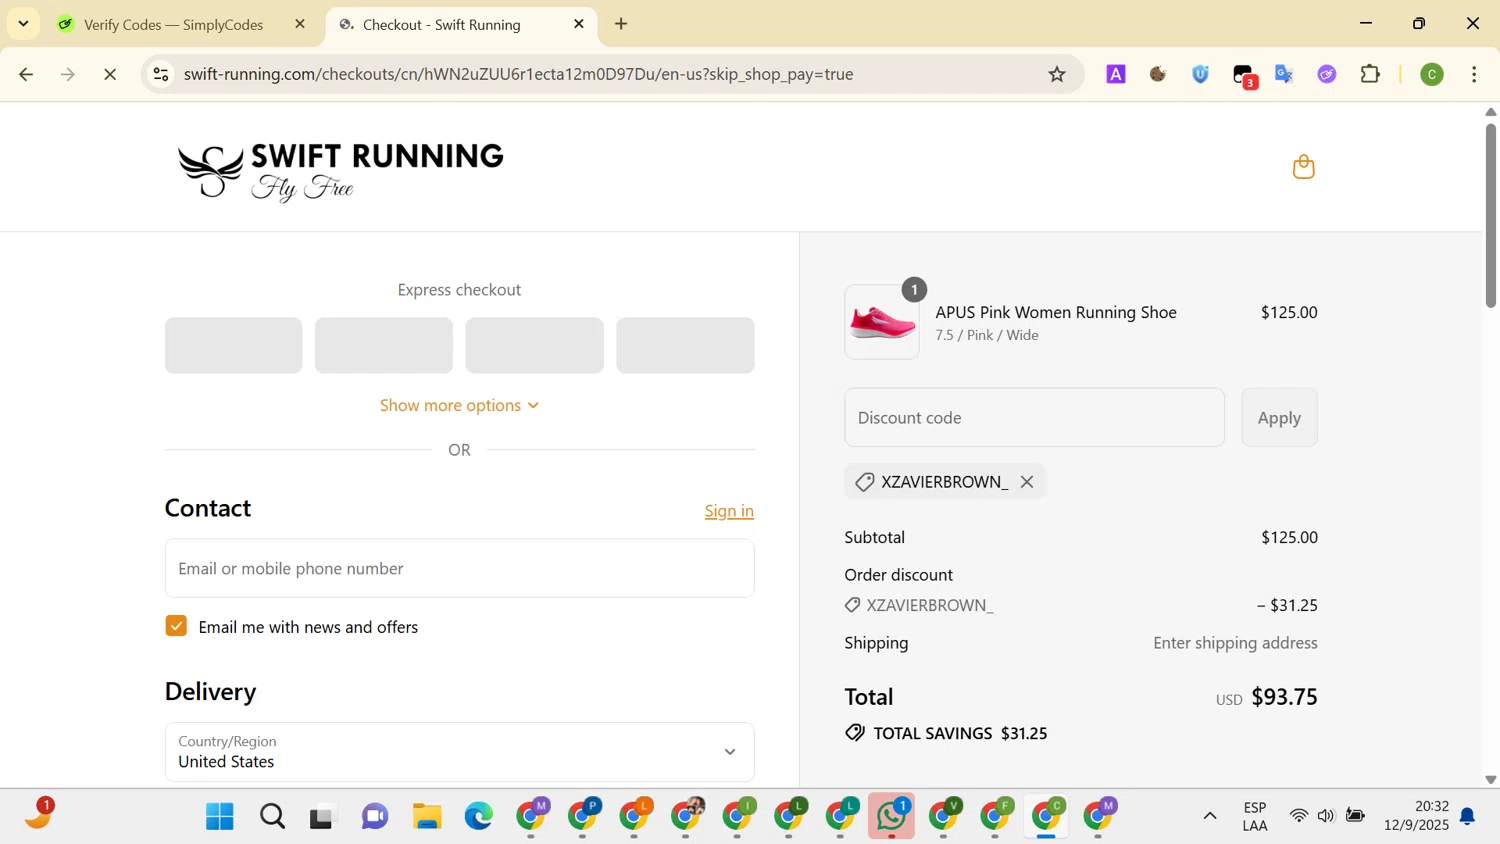Click the discount tag icon in XZAVIERBROWN_ chip

pyautogui.click(x=865, y=482)
